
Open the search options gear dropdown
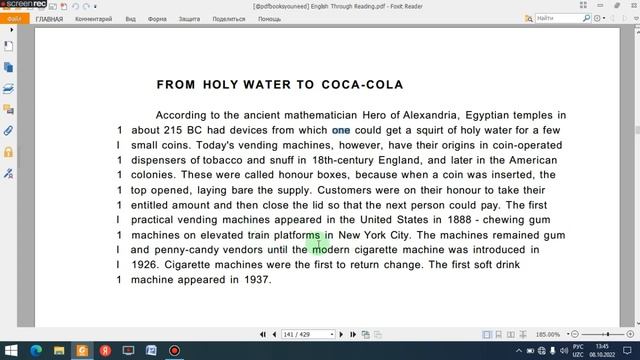(x=599, y=18)
